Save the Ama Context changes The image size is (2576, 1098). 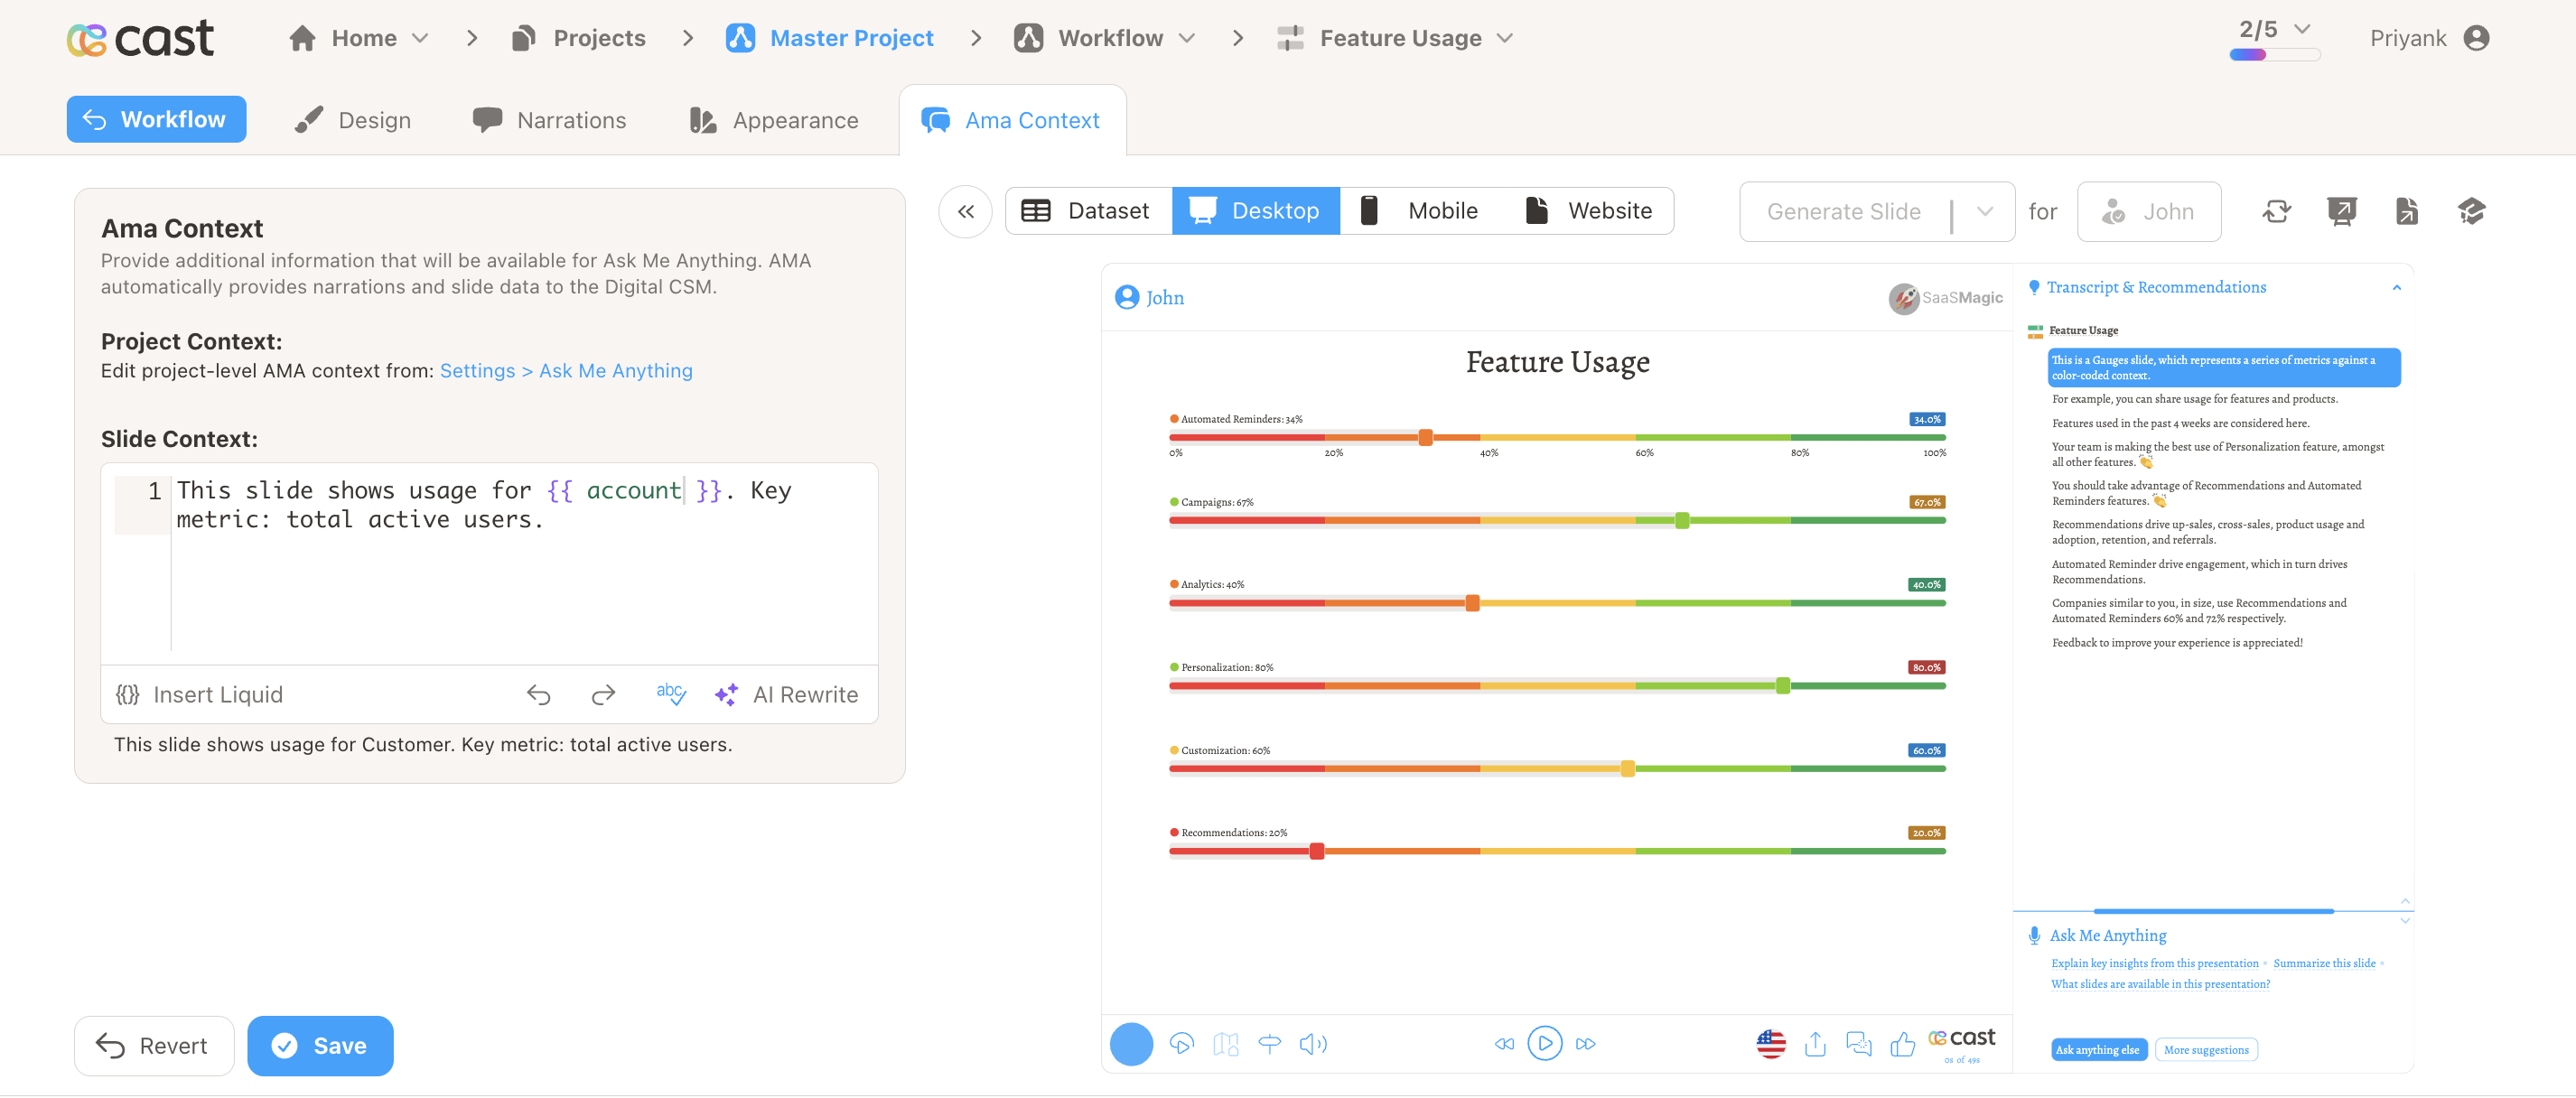pos(320,1045)
